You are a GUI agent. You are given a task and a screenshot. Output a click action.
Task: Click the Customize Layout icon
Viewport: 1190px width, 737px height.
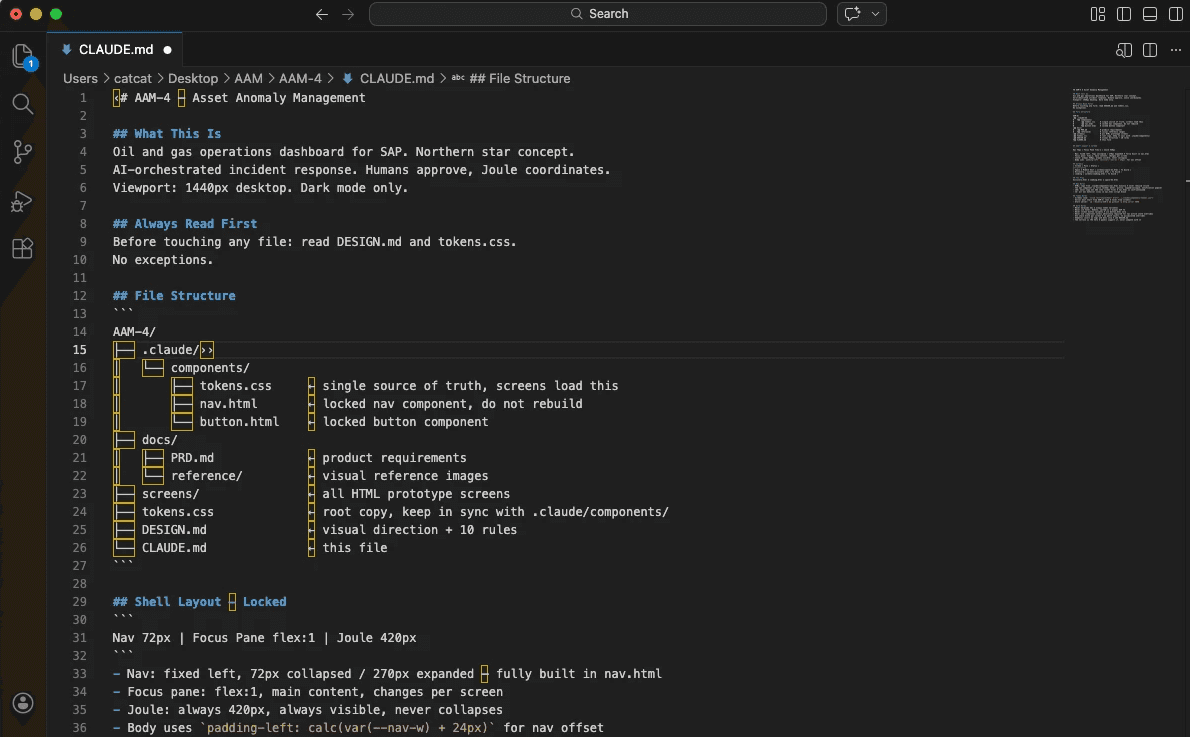coord(1097,14)
